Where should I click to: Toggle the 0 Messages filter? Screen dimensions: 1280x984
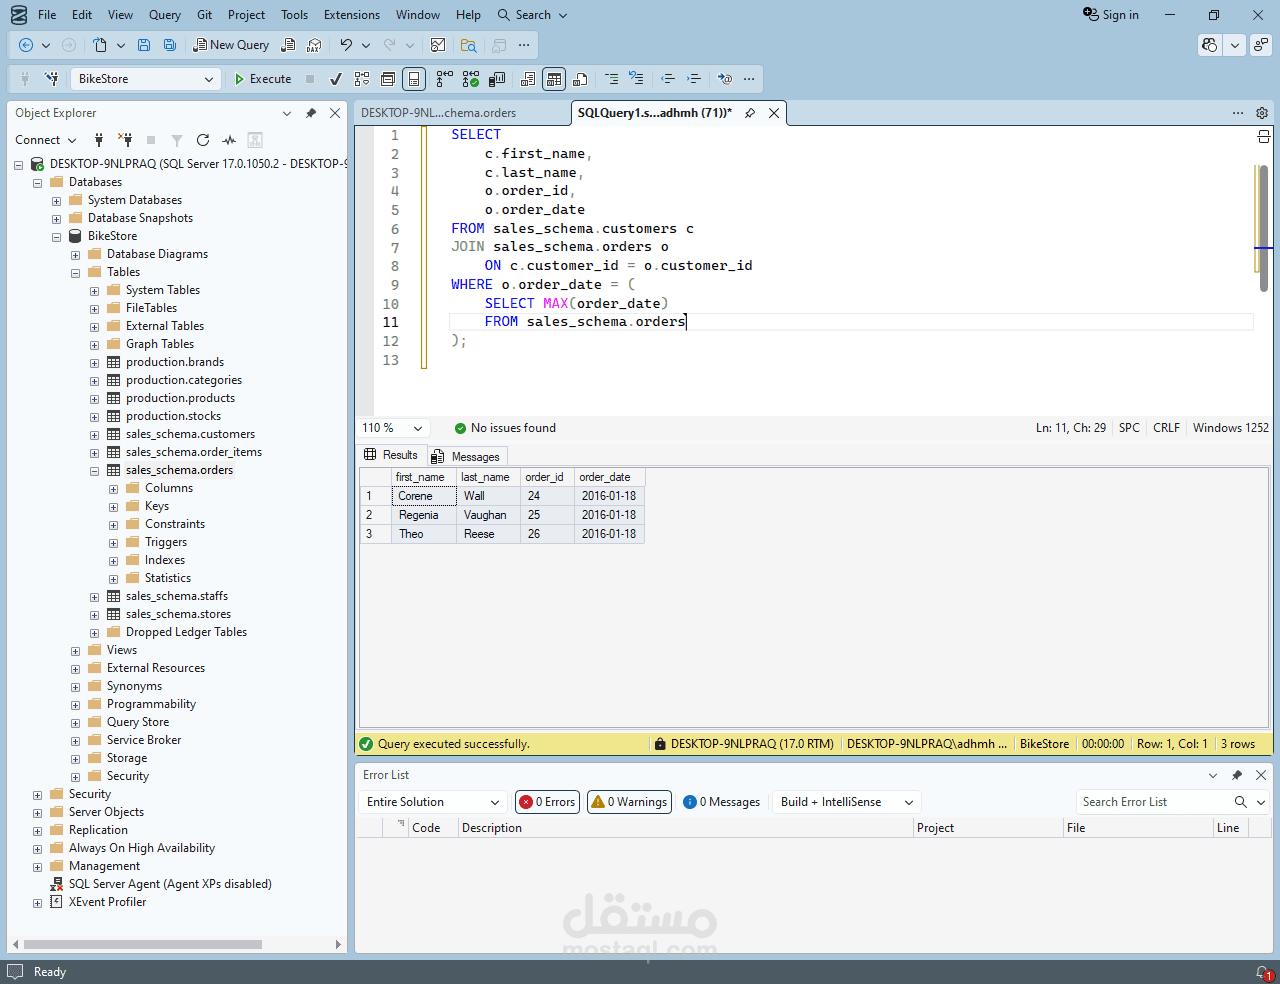coord(721,801)
